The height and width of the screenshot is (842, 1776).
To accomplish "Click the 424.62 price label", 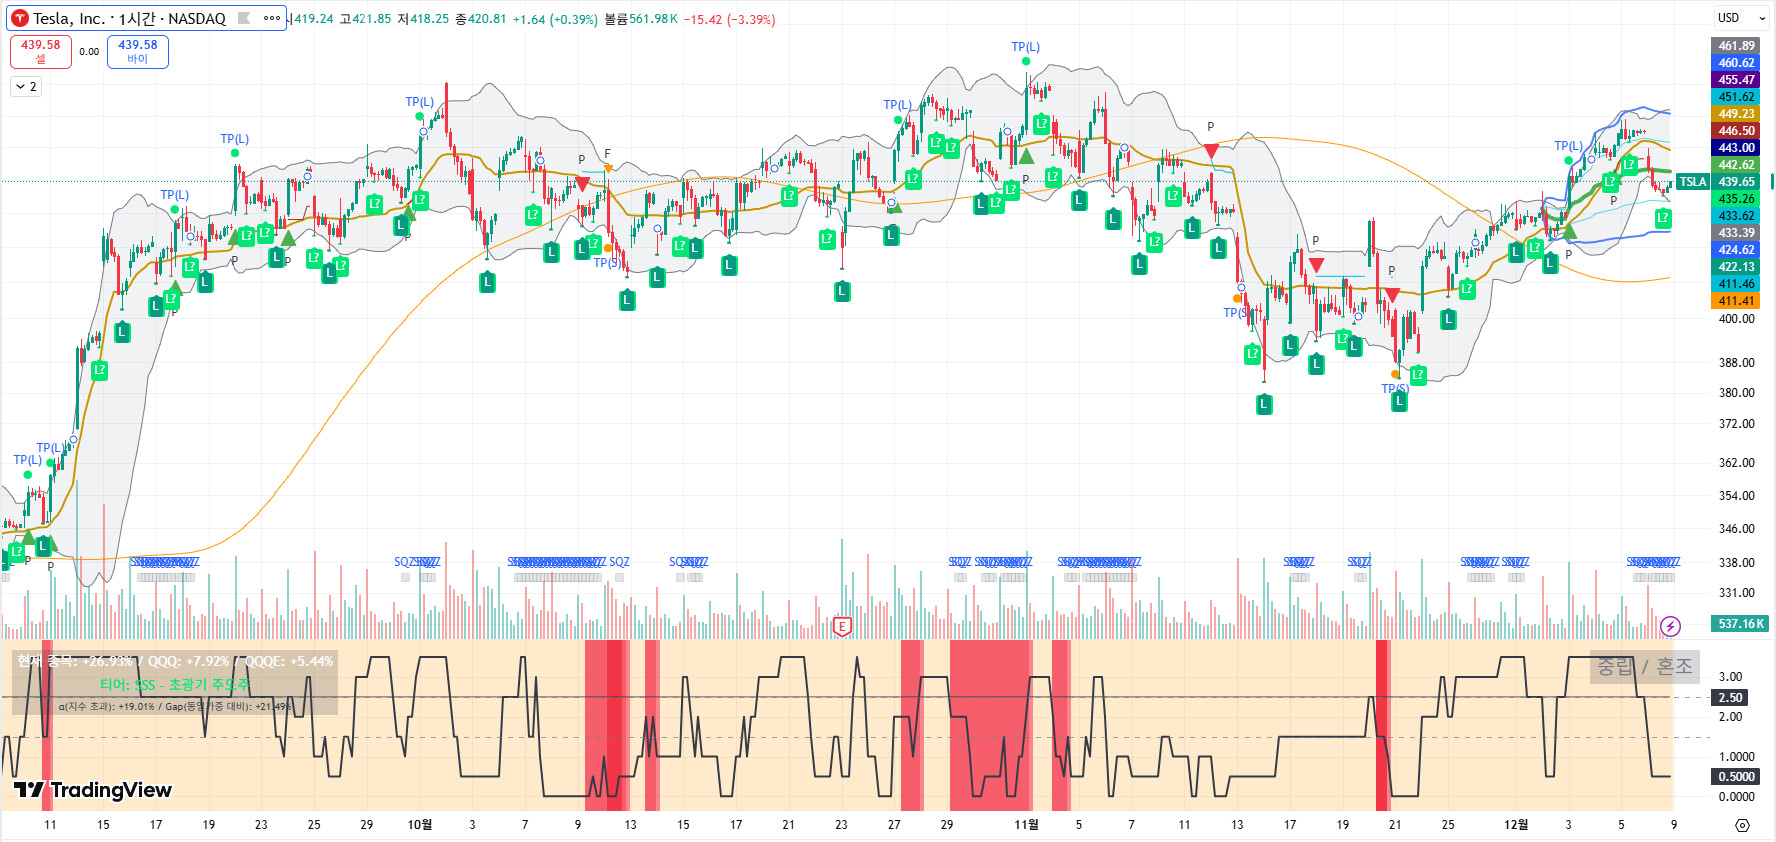I will point(1736,250).
